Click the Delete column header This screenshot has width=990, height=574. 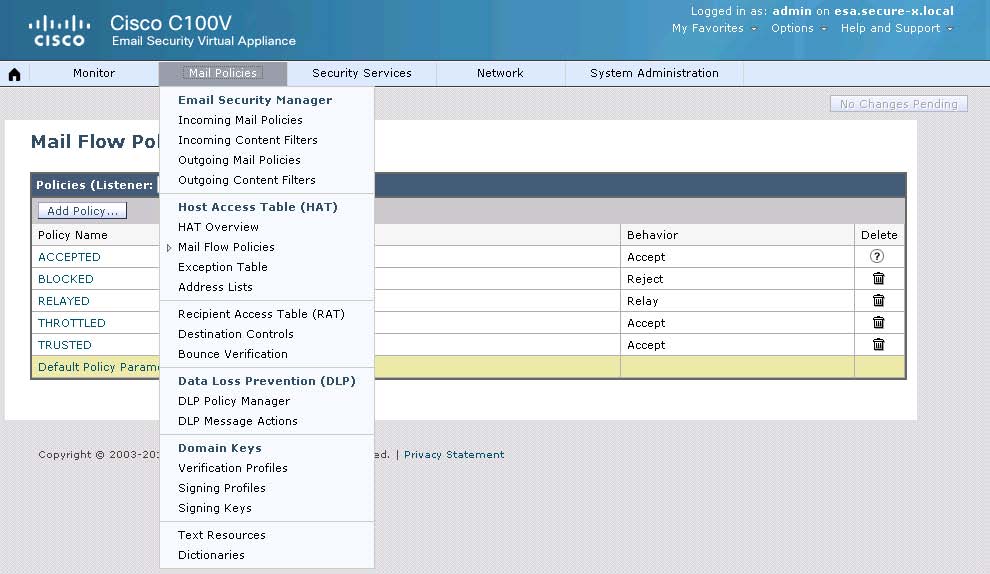879,235
